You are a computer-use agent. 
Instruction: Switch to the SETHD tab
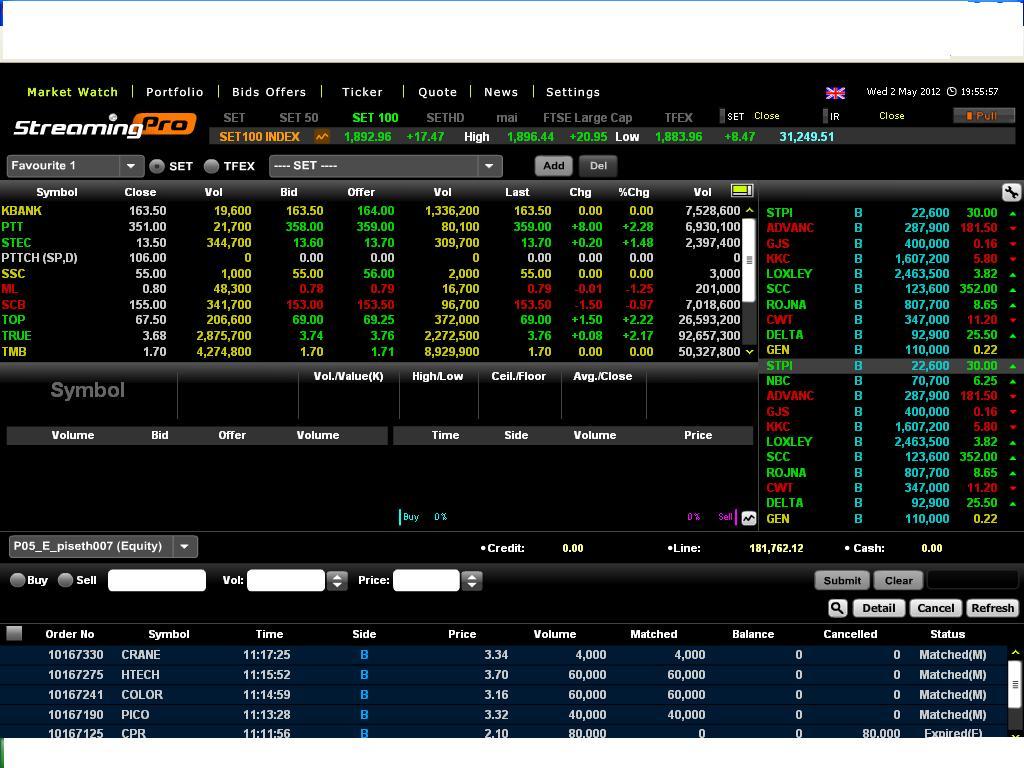tap(444, 117)
